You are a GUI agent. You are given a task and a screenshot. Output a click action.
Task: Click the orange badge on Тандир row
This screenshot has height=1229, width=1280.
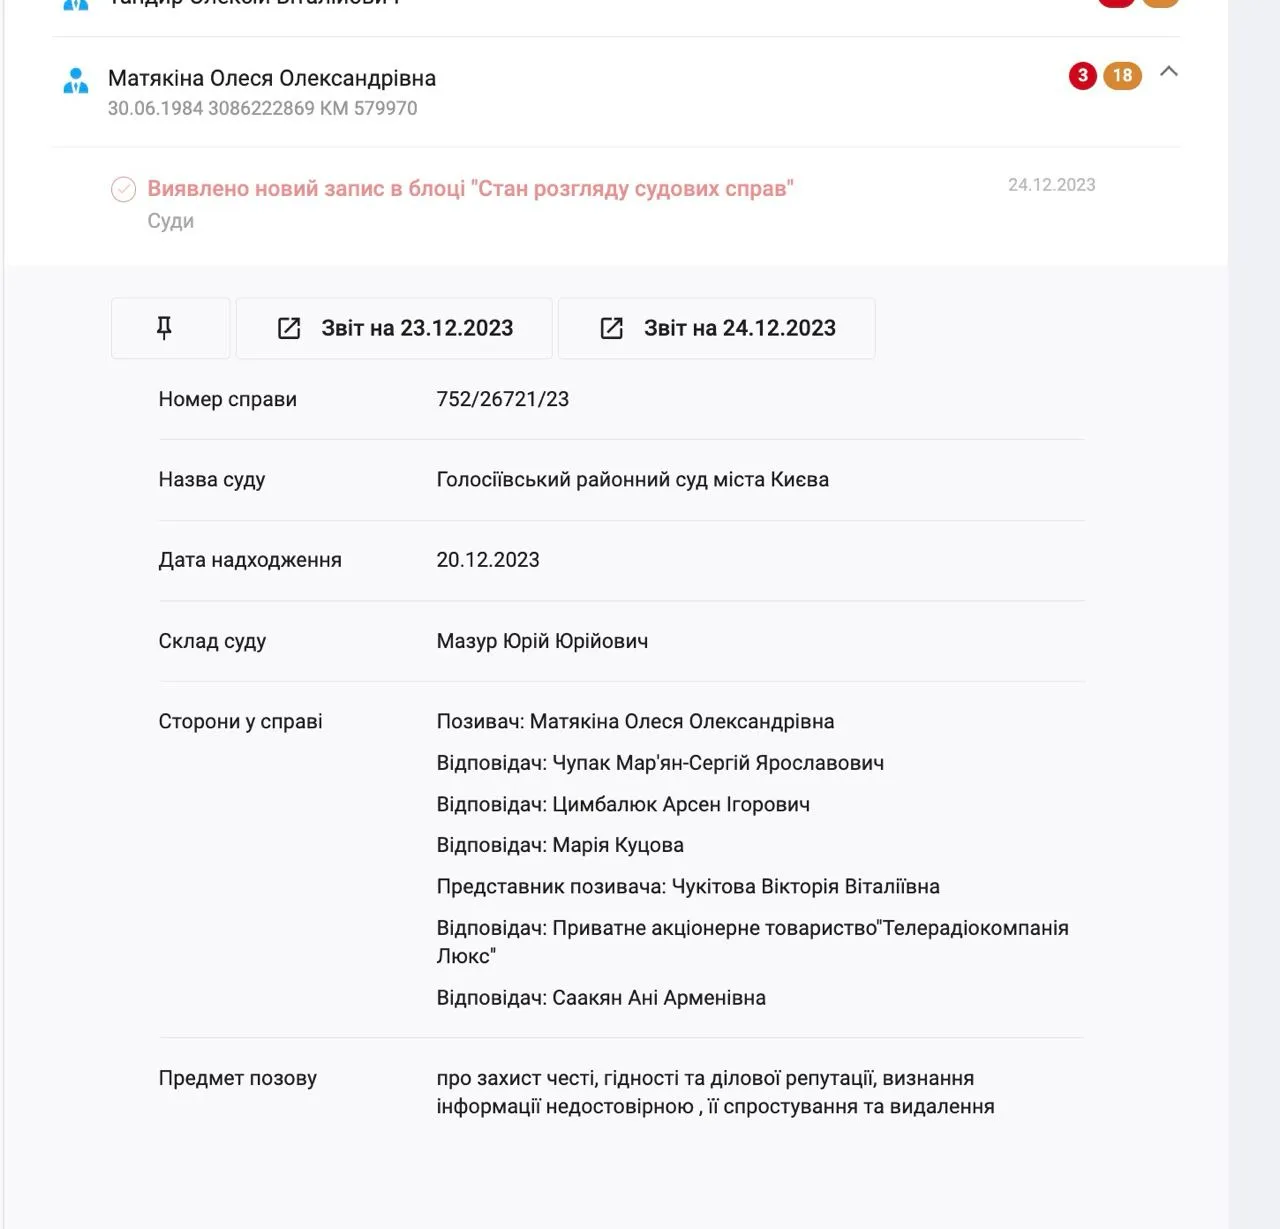[x=1161, y=2]
